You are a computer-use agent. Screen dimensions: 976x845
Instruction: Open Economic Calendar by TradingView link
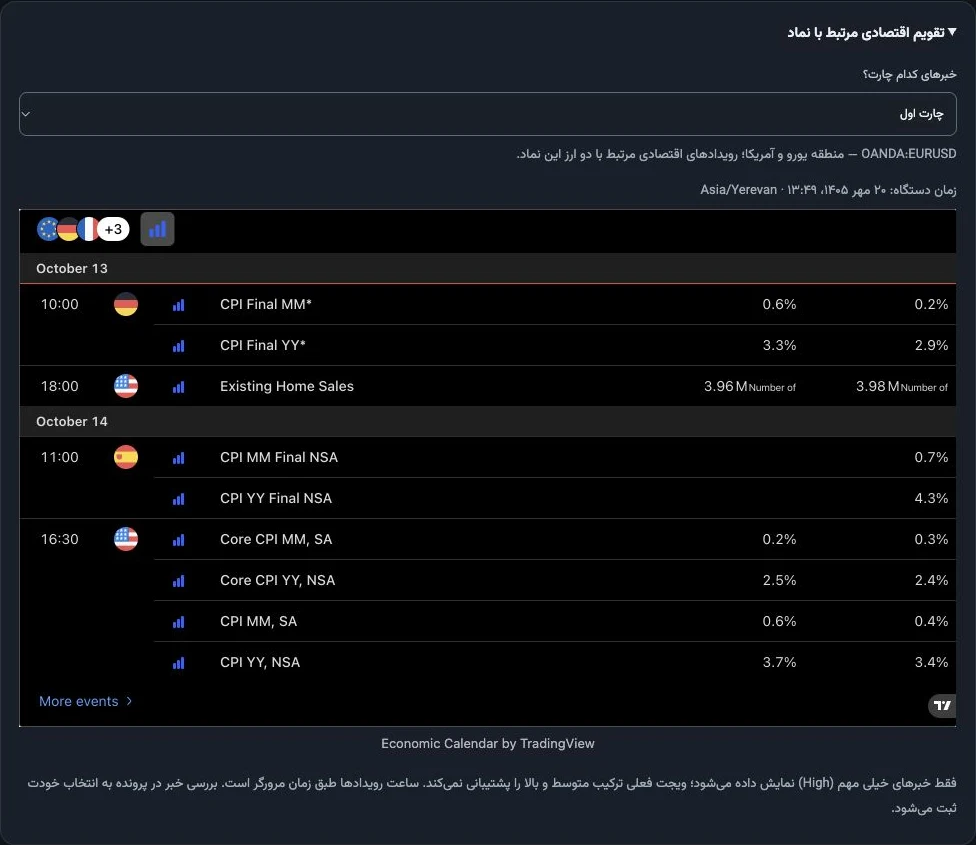pos(487,744)
